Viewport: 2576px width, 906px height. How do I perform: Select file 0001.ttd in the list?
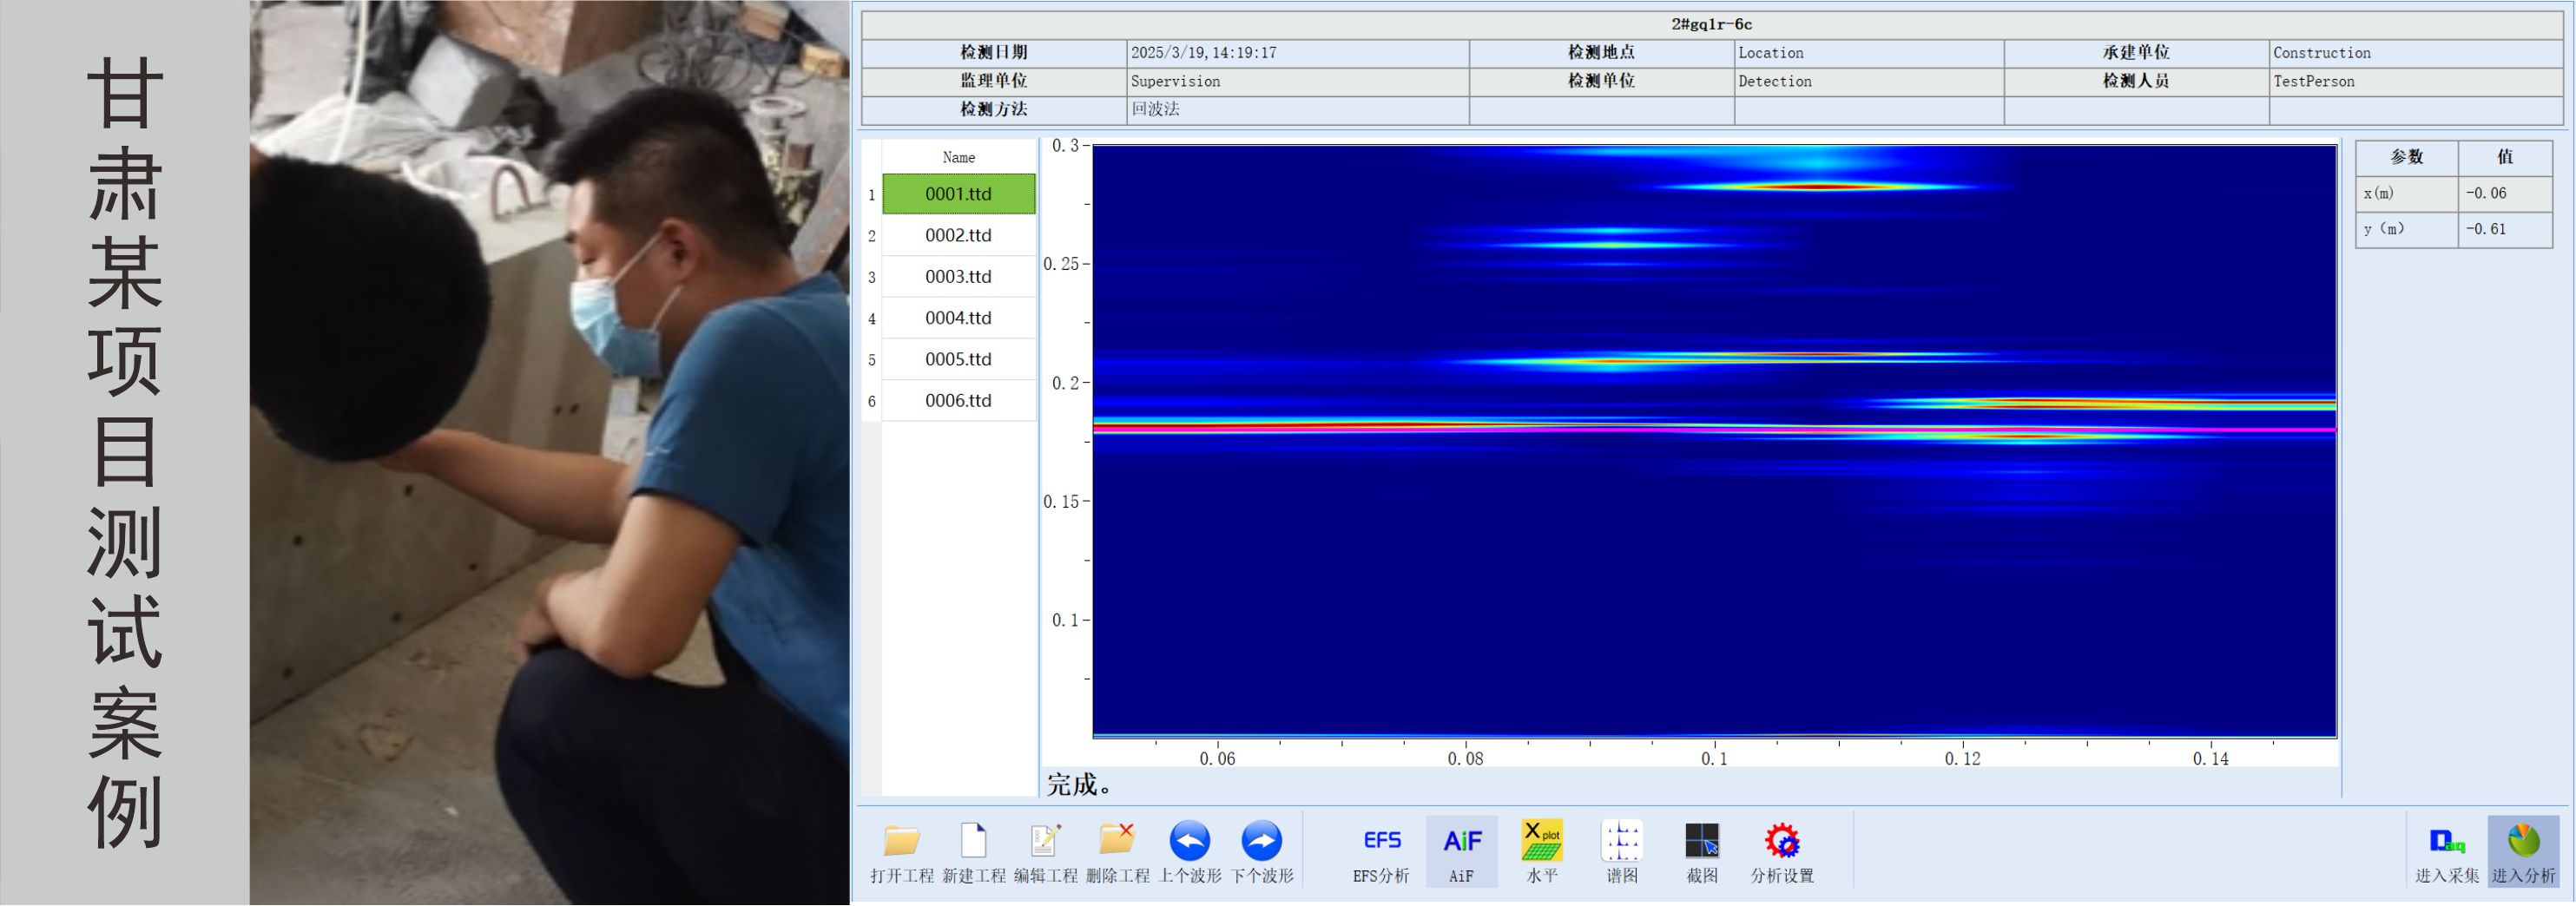[x=958, y=194]
